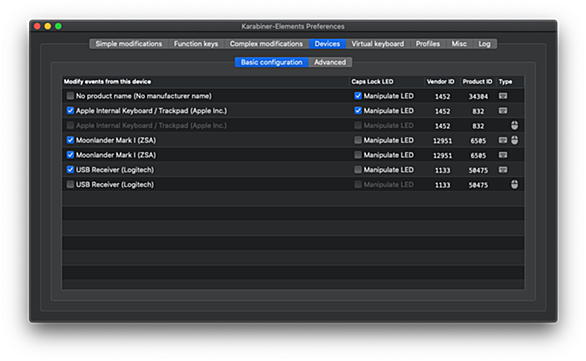The width and height of the screenshot is (586, 361).
Task: Enable modify events for No product name device
Action: click(x=70, y=96)
